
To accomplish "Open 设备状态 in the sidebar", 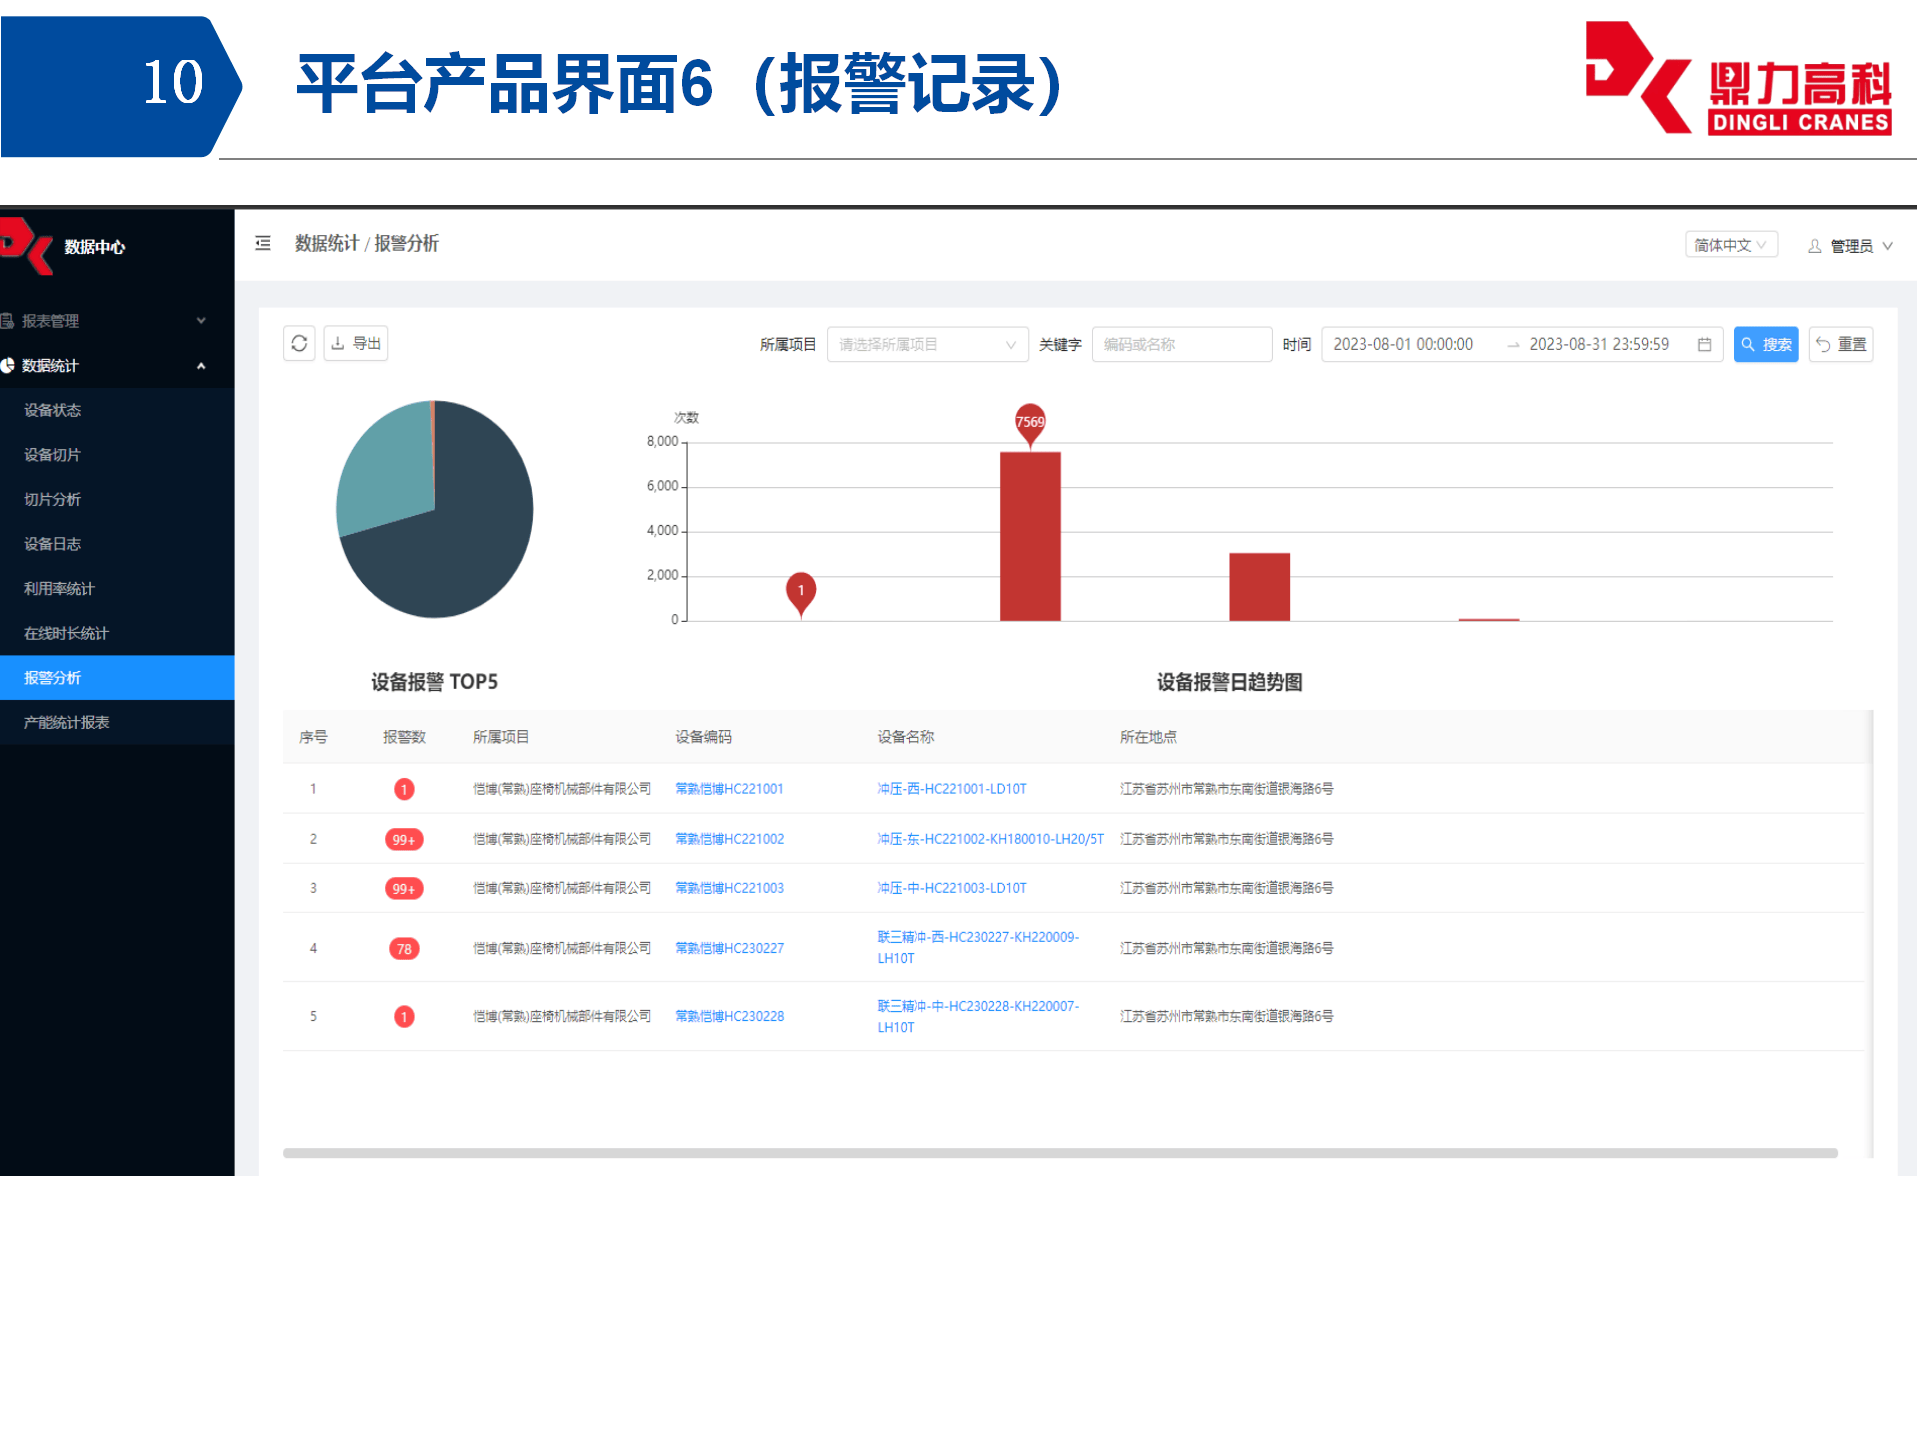I will click(x=53, y=410).
